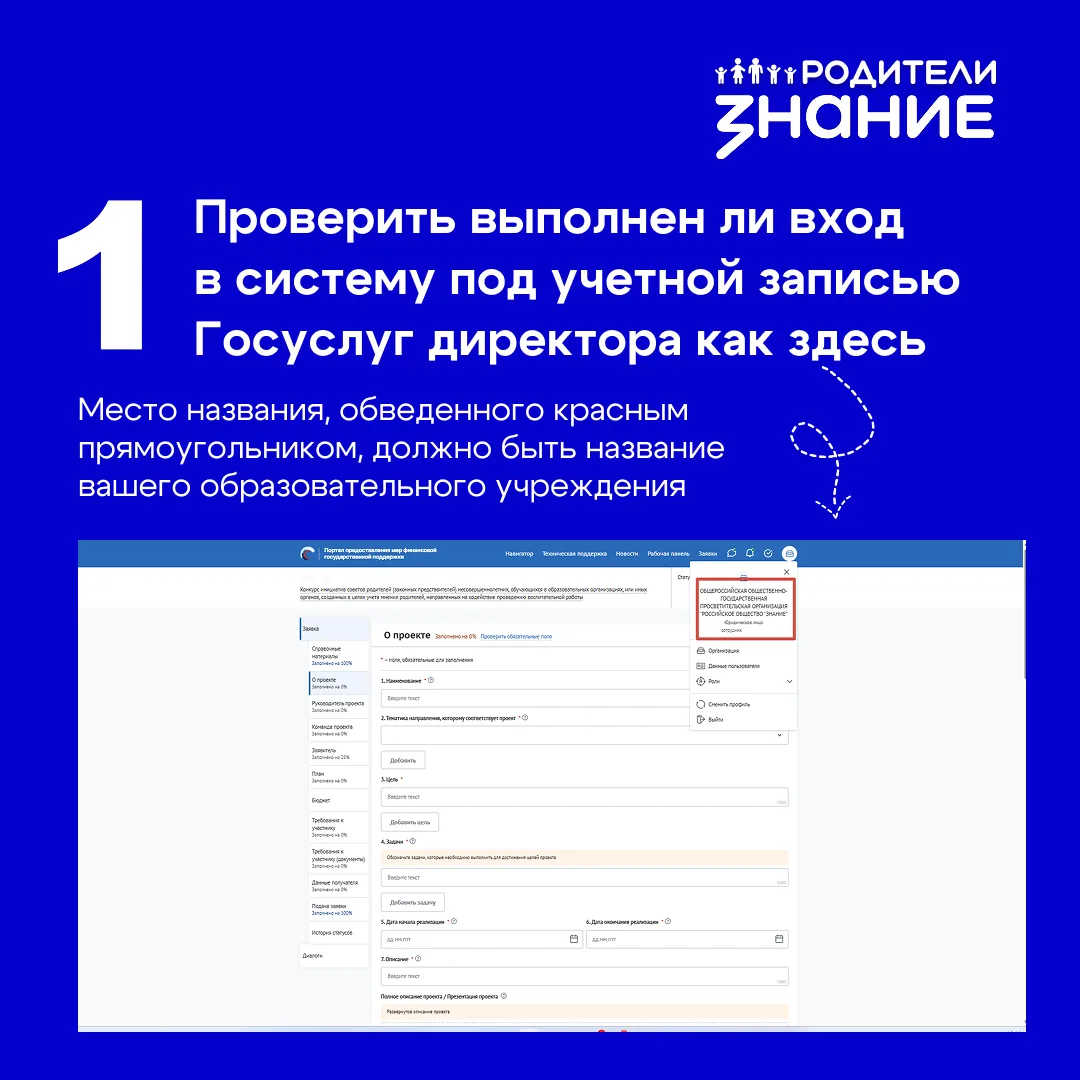Select О проекте in the sidebar
Viewport: 1080px width, 1080px height.
[338, 683]
